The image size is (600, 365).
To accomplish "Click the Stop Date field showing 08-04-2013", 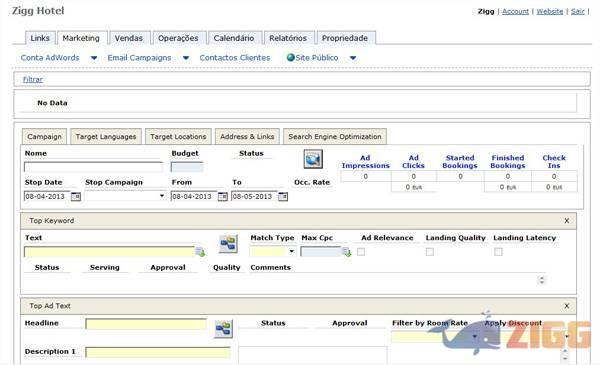I will point(47,196).
